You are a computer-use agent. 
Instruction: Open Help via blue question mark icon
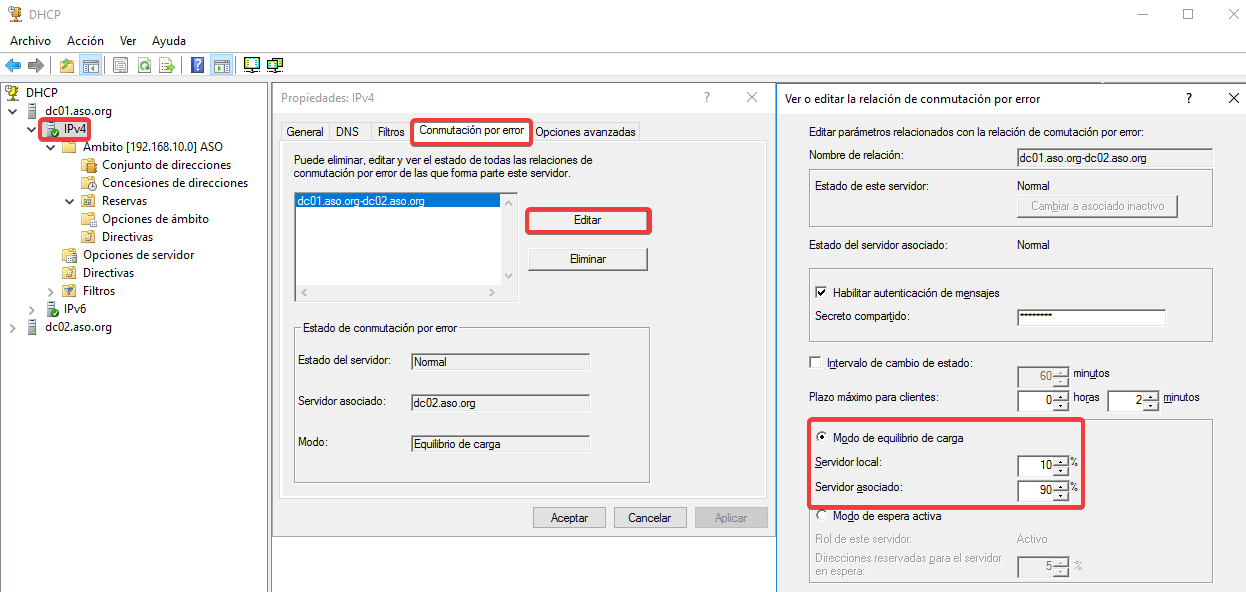pos(197,66)
